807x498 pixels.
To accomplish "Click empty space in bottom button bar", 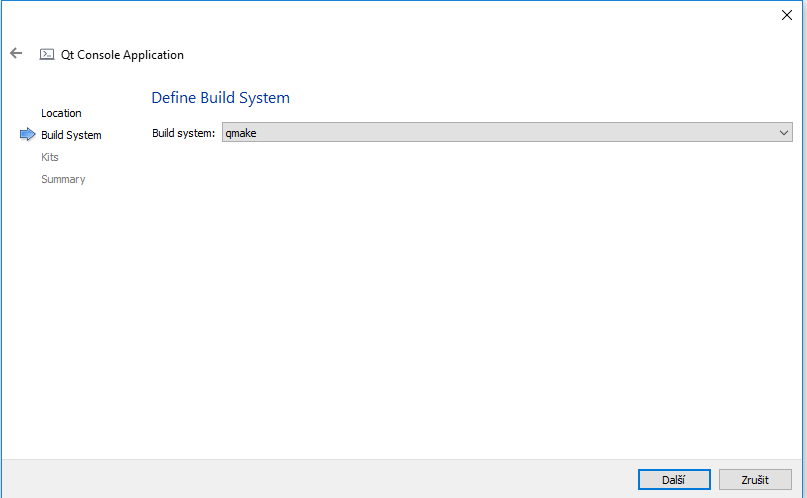I will coord(300,479).
